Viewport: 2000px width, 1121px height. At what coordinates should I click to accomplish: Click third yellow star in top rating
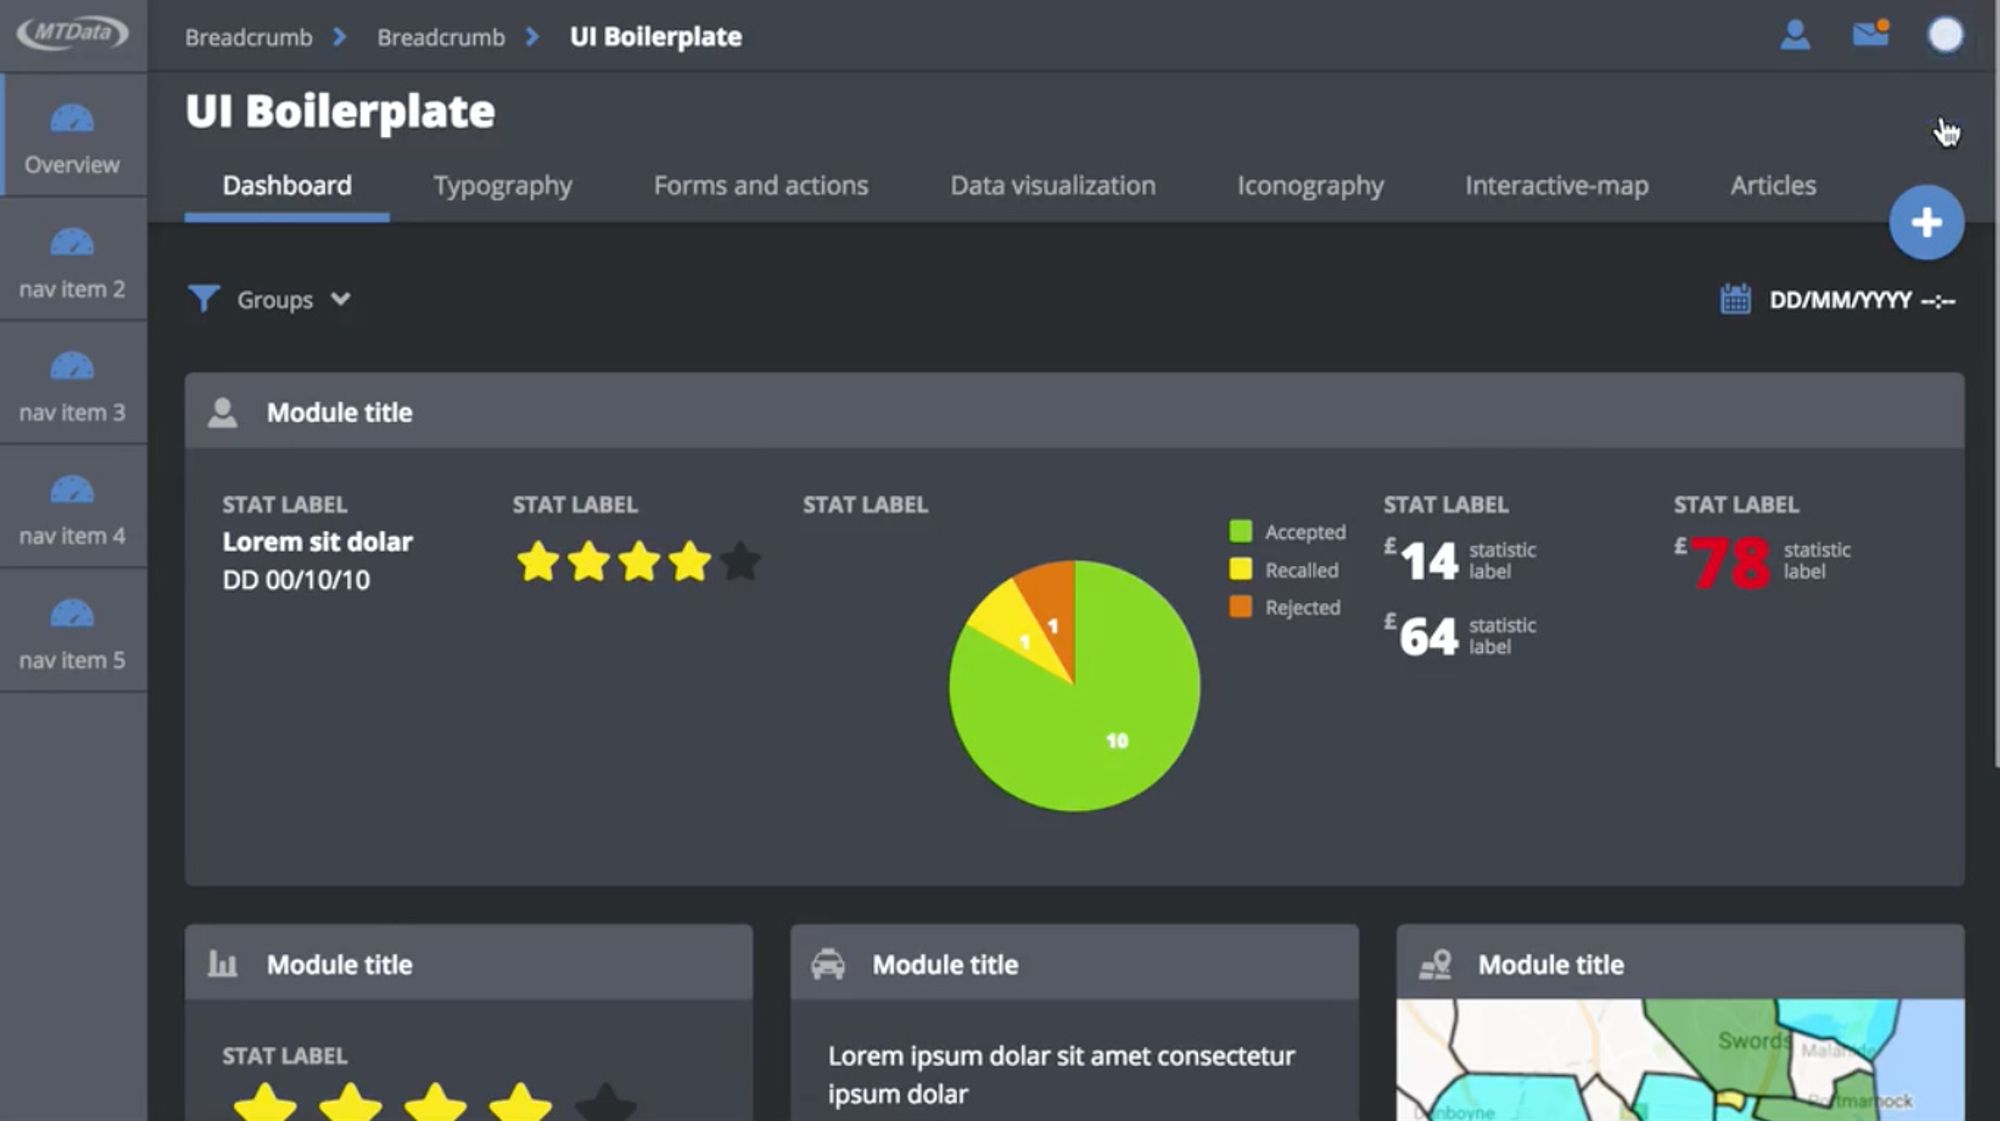639,561
